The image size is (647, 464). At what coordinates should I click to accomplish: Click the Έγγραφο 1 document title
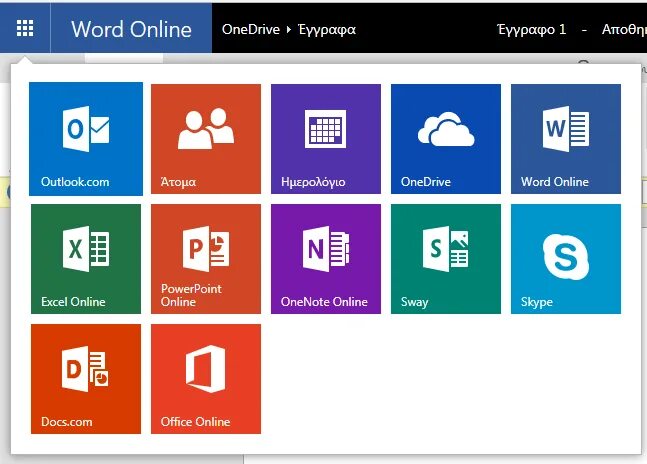tap(531, 30)
